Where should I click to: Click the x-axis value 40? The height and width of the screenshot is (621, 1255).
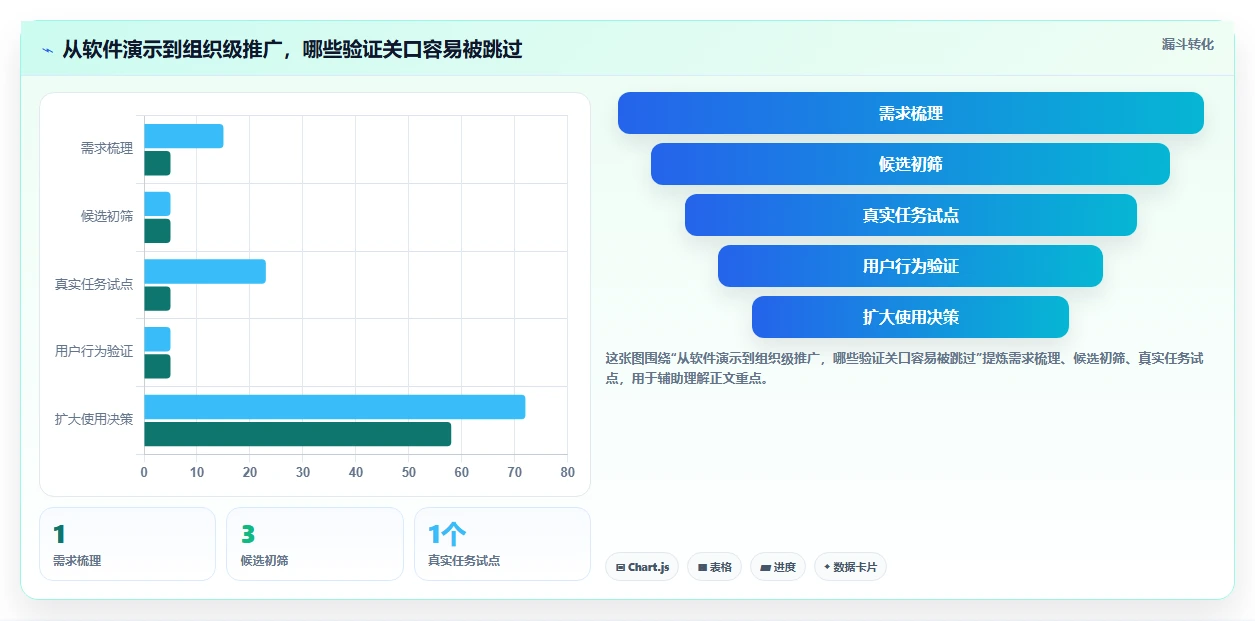pyautogui.click(x=356, y=472)
